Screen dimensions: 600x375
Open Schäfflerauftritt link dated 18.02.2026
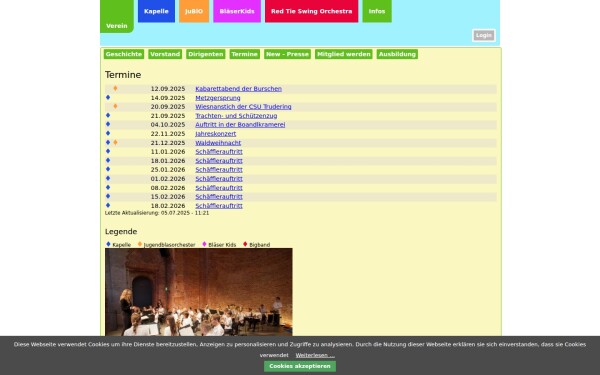219,206
